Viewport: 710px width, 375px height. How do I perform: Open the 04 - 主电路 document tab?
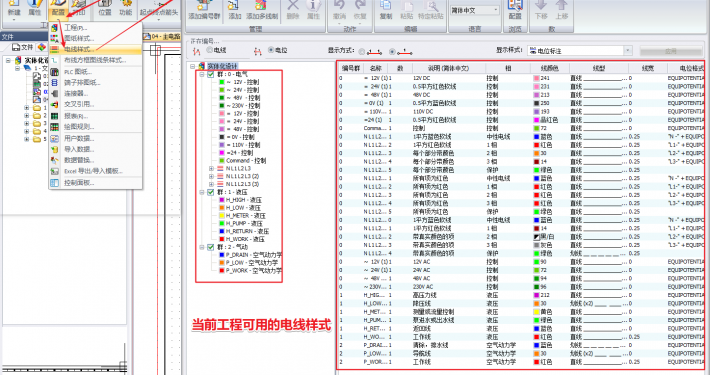point(162,36)
